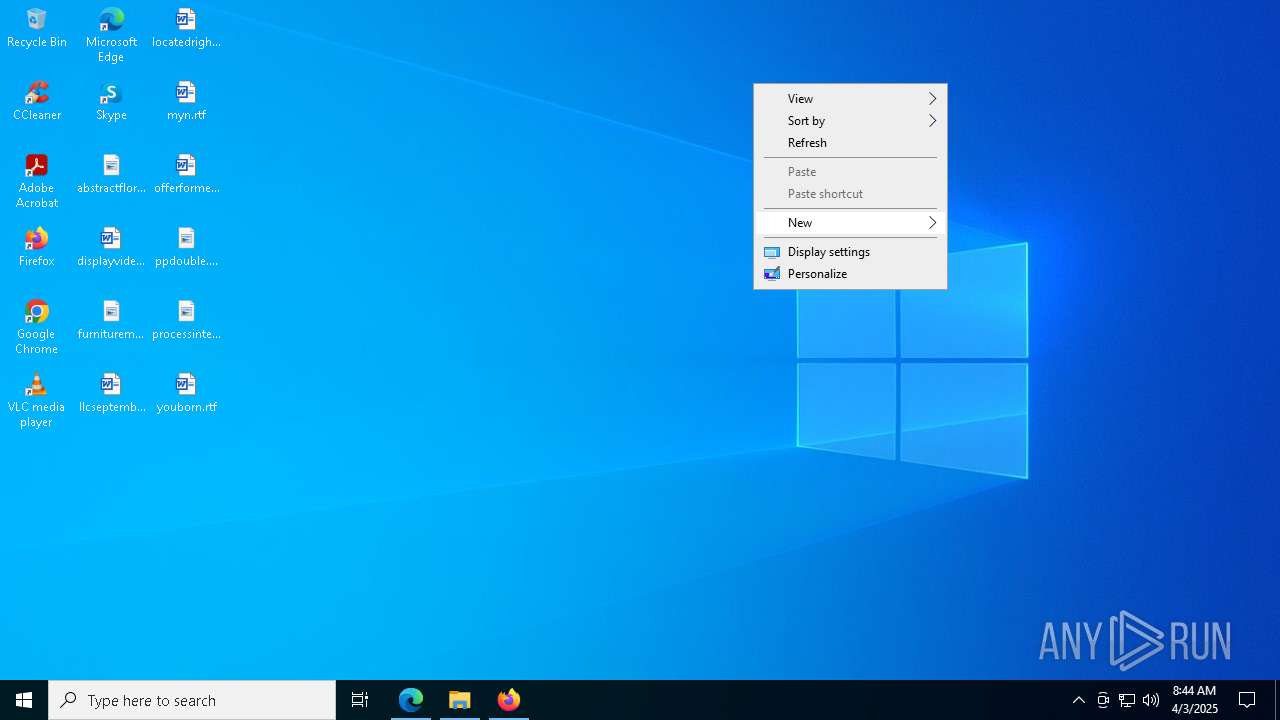
Task: Open the clock showing 8:44 AM
Action: 1194,700
